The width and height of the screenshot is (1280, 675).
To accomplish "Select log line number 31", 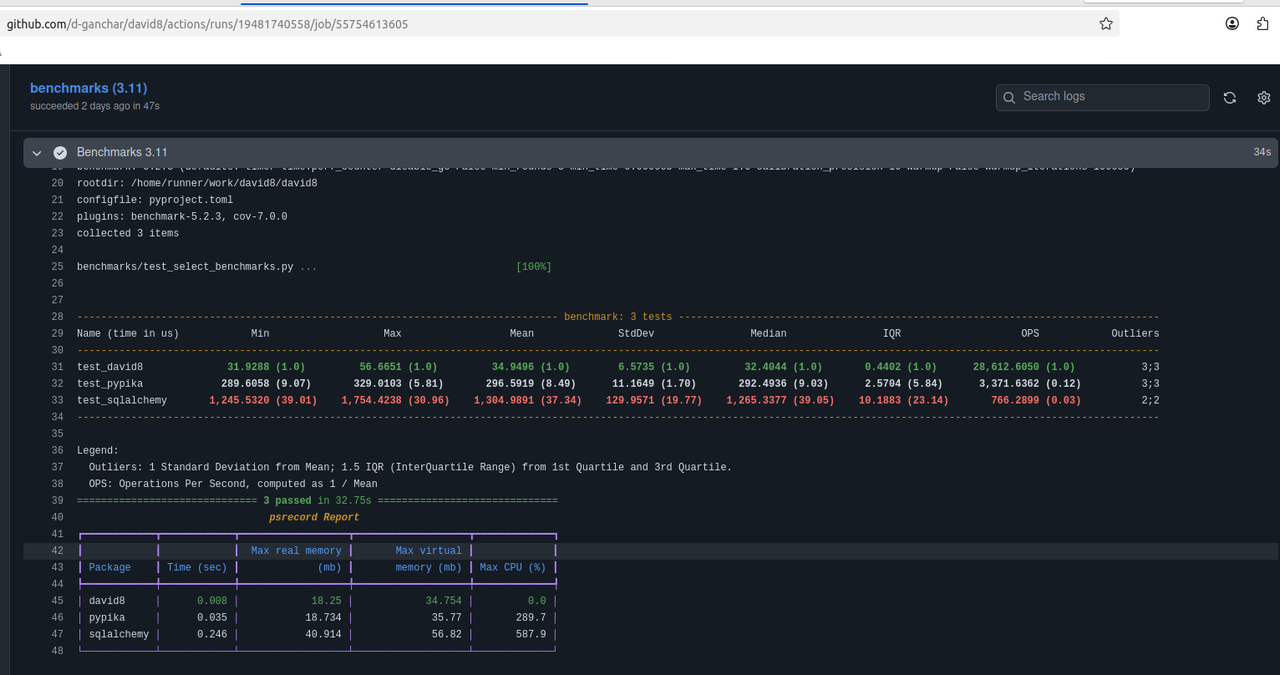I will [x=57, y=367].
